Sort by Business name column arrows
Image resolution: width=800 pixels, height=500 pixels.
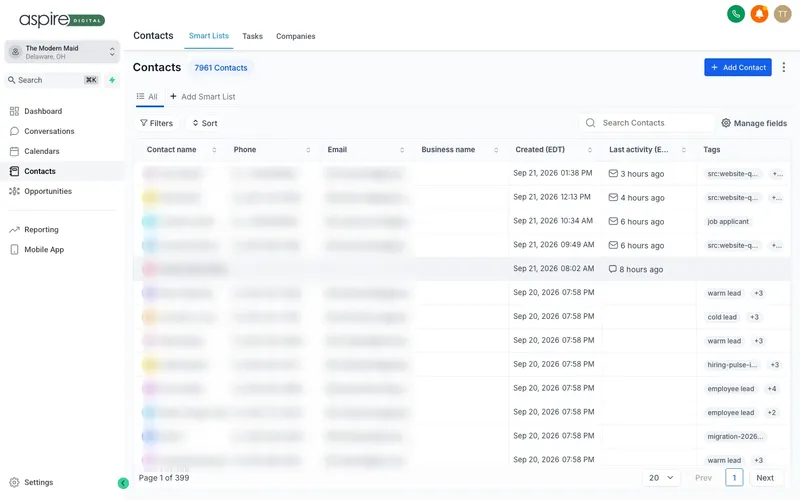click(496, 149)
